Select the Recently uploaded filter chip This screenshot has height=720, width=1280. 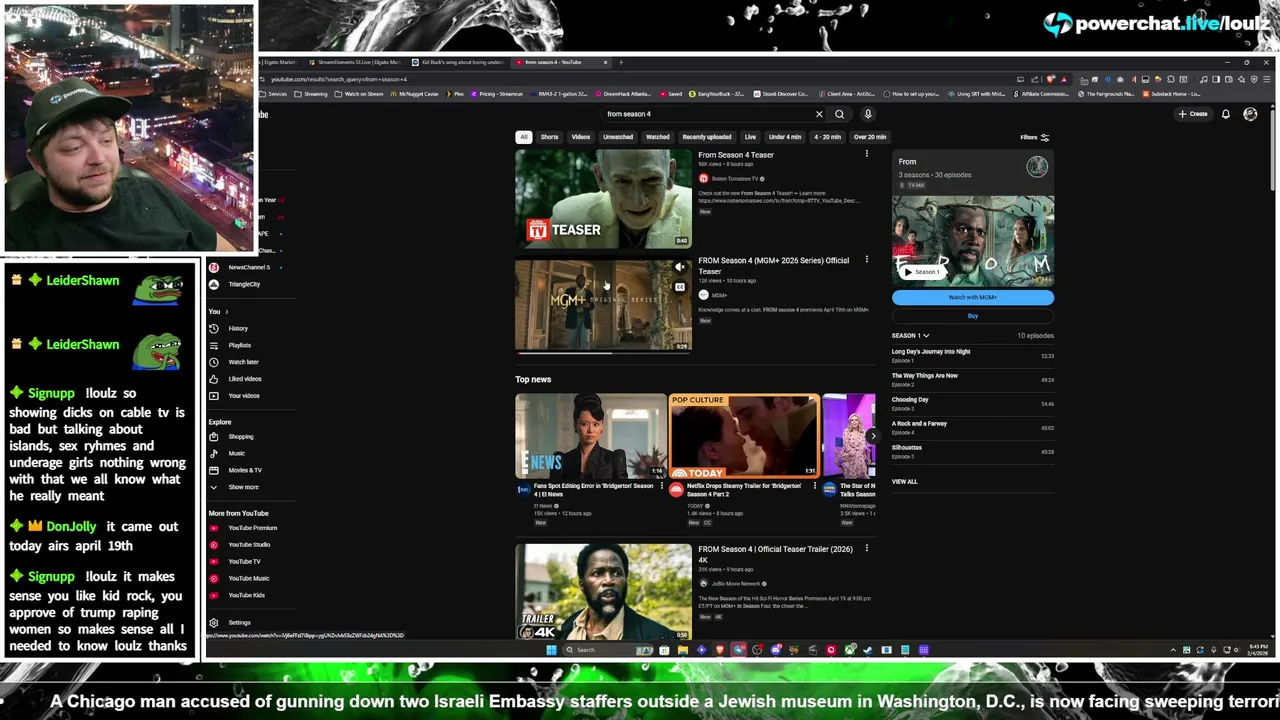pos(707,137)
